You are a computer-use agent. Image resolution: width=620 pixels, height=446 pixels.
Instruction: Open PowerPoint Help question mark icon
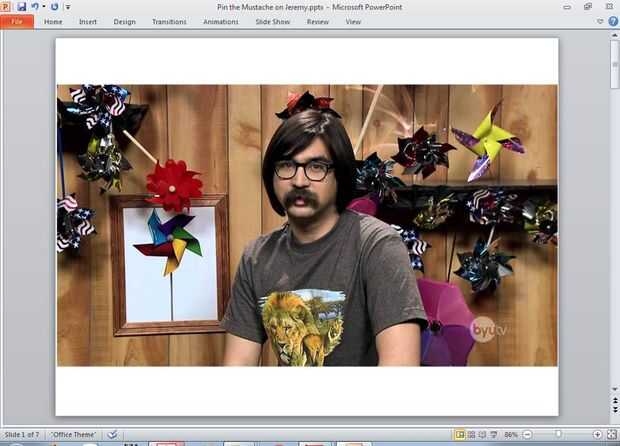pyautogui.click(x=613, y=21)
